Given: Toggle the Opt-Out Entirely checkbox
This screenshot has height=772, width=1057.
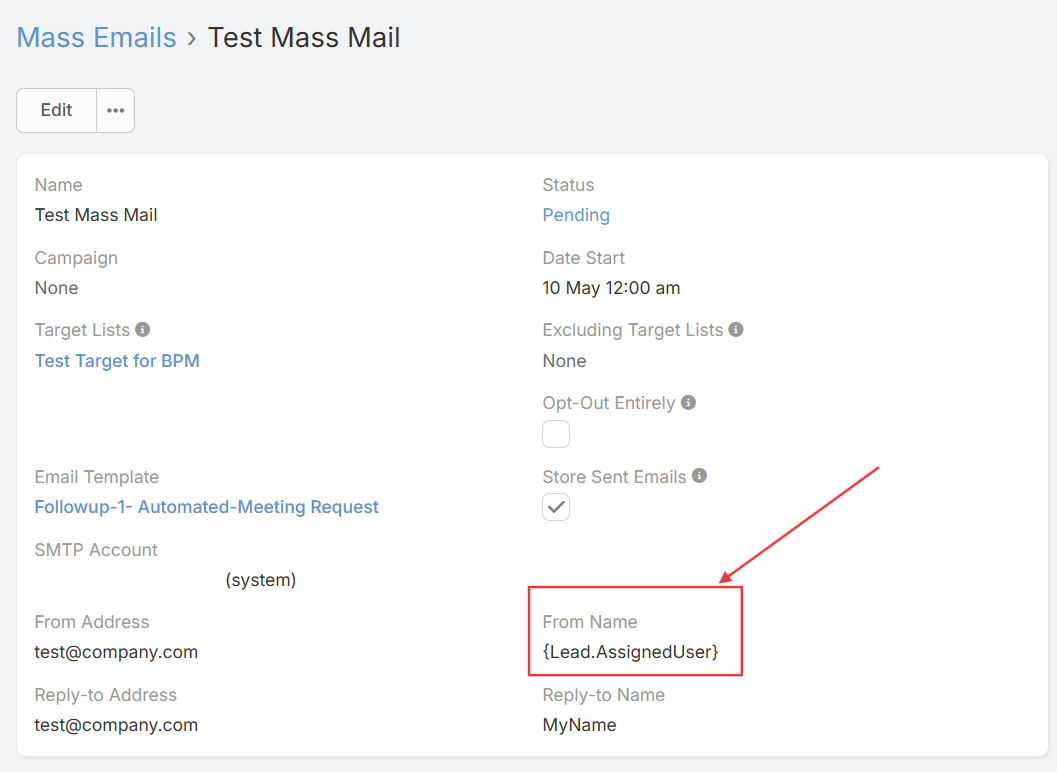Looking at the screenshot, I should click(x=556, y=434).
